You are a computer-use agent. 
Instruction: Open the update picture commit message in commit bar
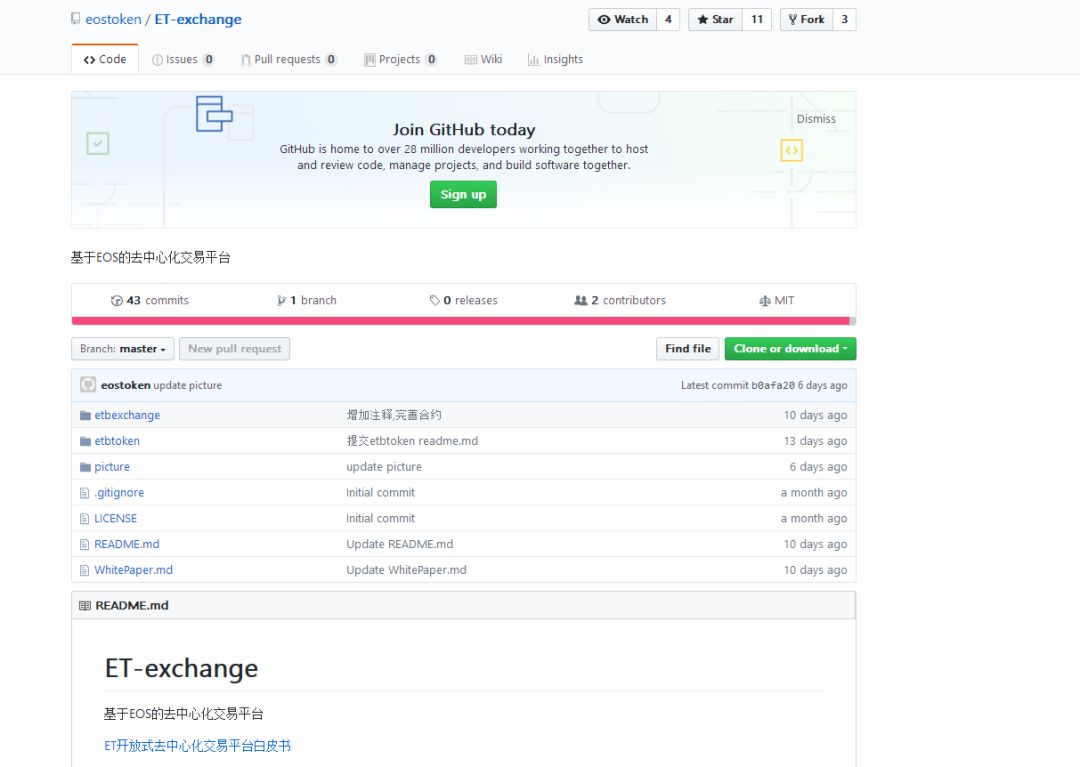pyautogui.click(x=187, y=385)
